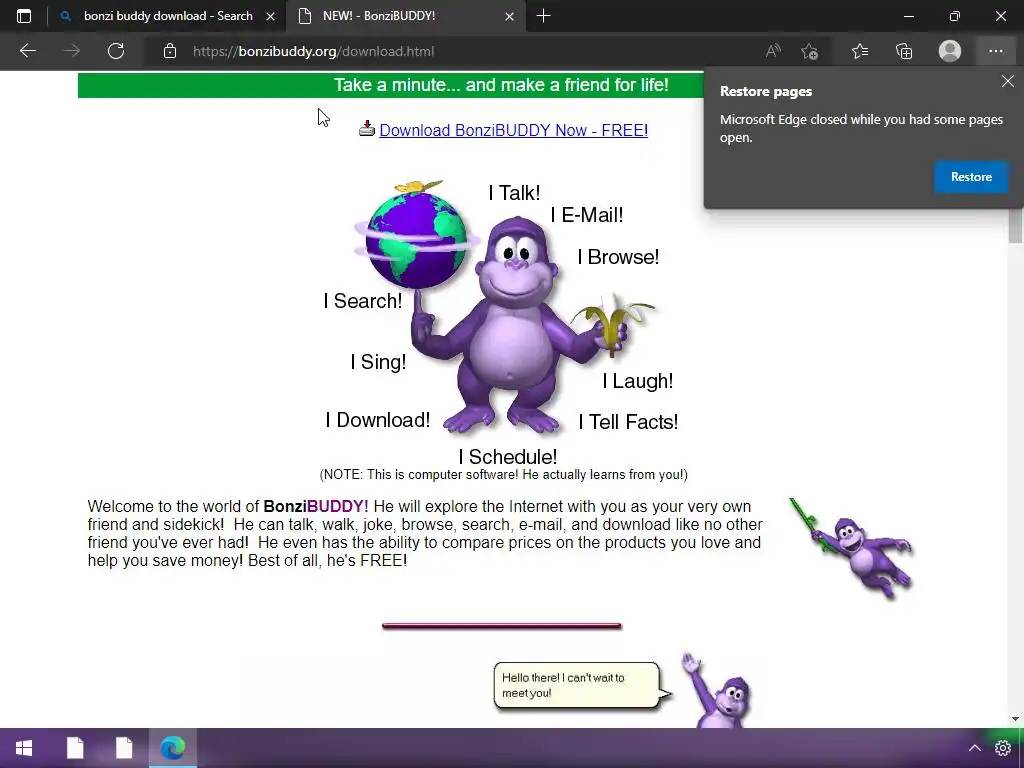The height and width of the screenshot is (768, 1024).
Task: Open the Windows Start menu
Action: click(24, 748)
